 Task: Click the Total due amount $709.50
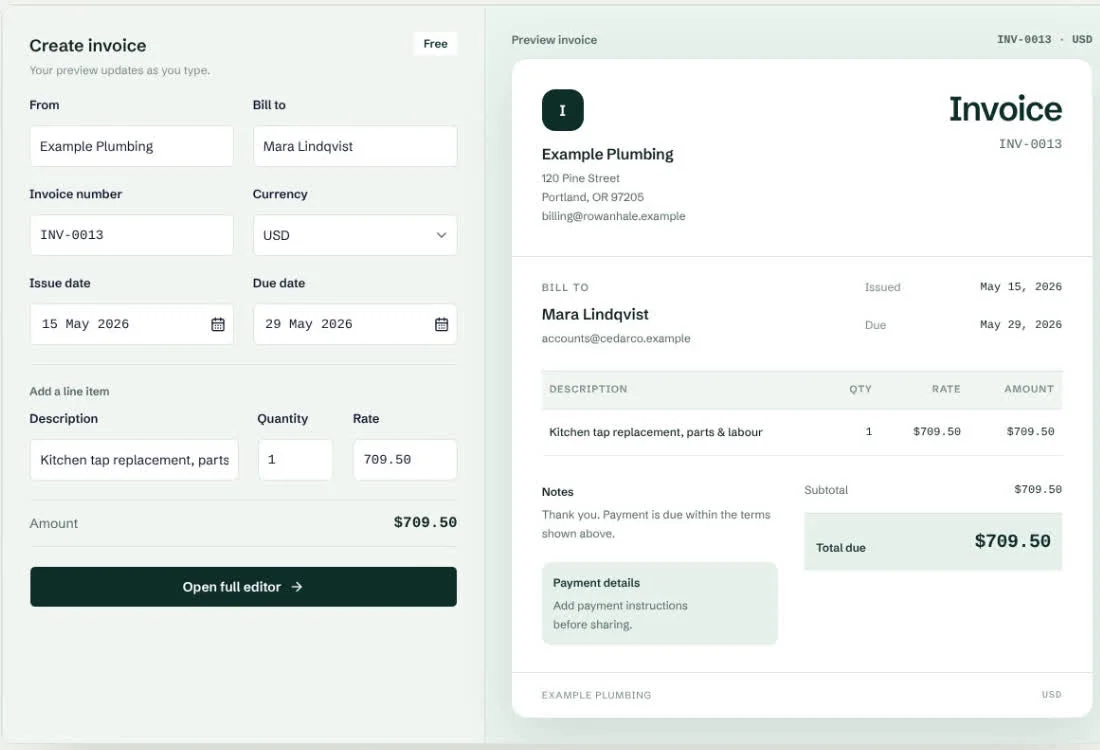1012,541
